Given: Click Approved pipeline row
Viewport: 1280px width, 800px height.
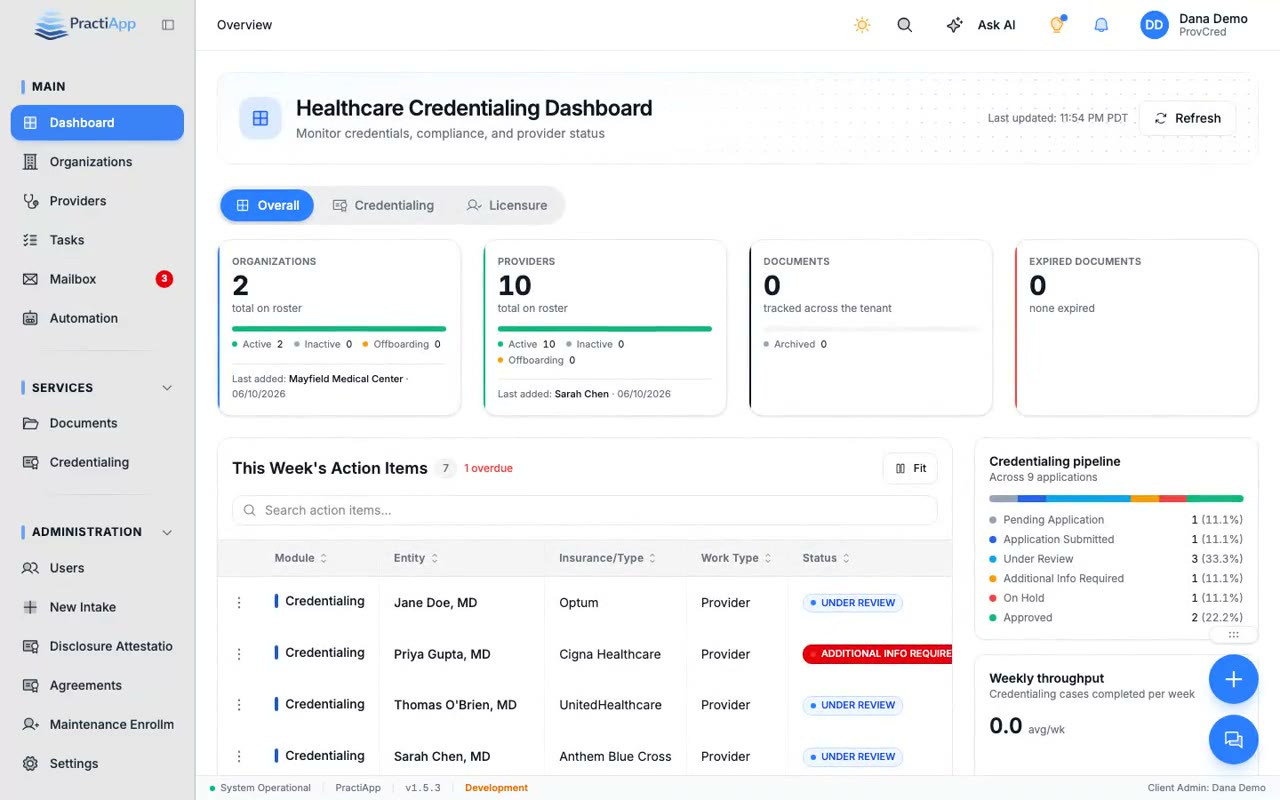Looking at the screenshot, I should coord(1116,618).
